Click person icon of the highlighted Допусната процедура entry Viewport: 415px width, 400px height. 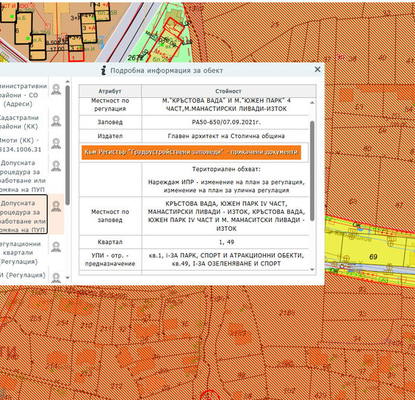pyautogui.click(x=56, y=206)
